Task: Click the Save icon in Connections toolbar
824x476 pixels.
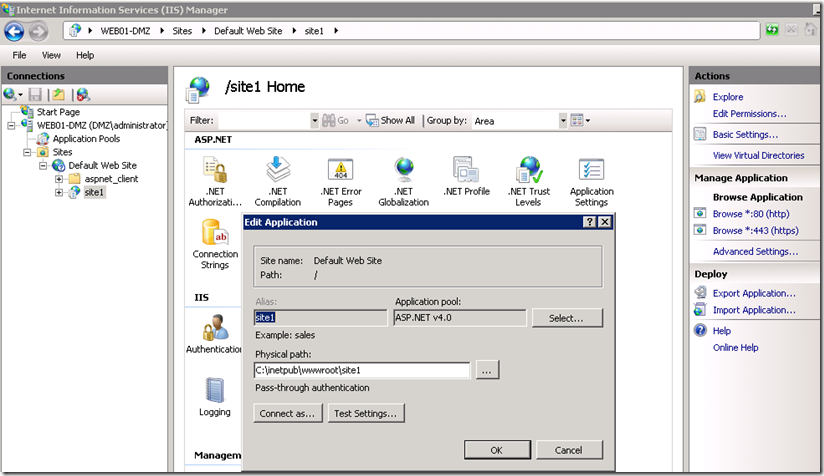Action: pyautogui.click(x=35, y=95)
